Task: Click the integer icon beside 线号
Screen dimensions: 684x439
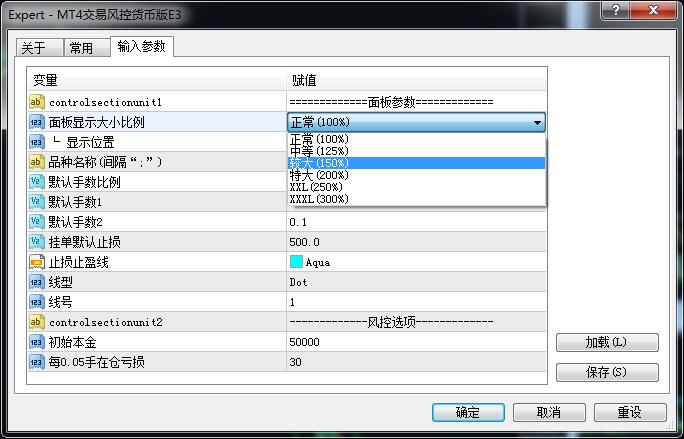Action: coord(37,302)
